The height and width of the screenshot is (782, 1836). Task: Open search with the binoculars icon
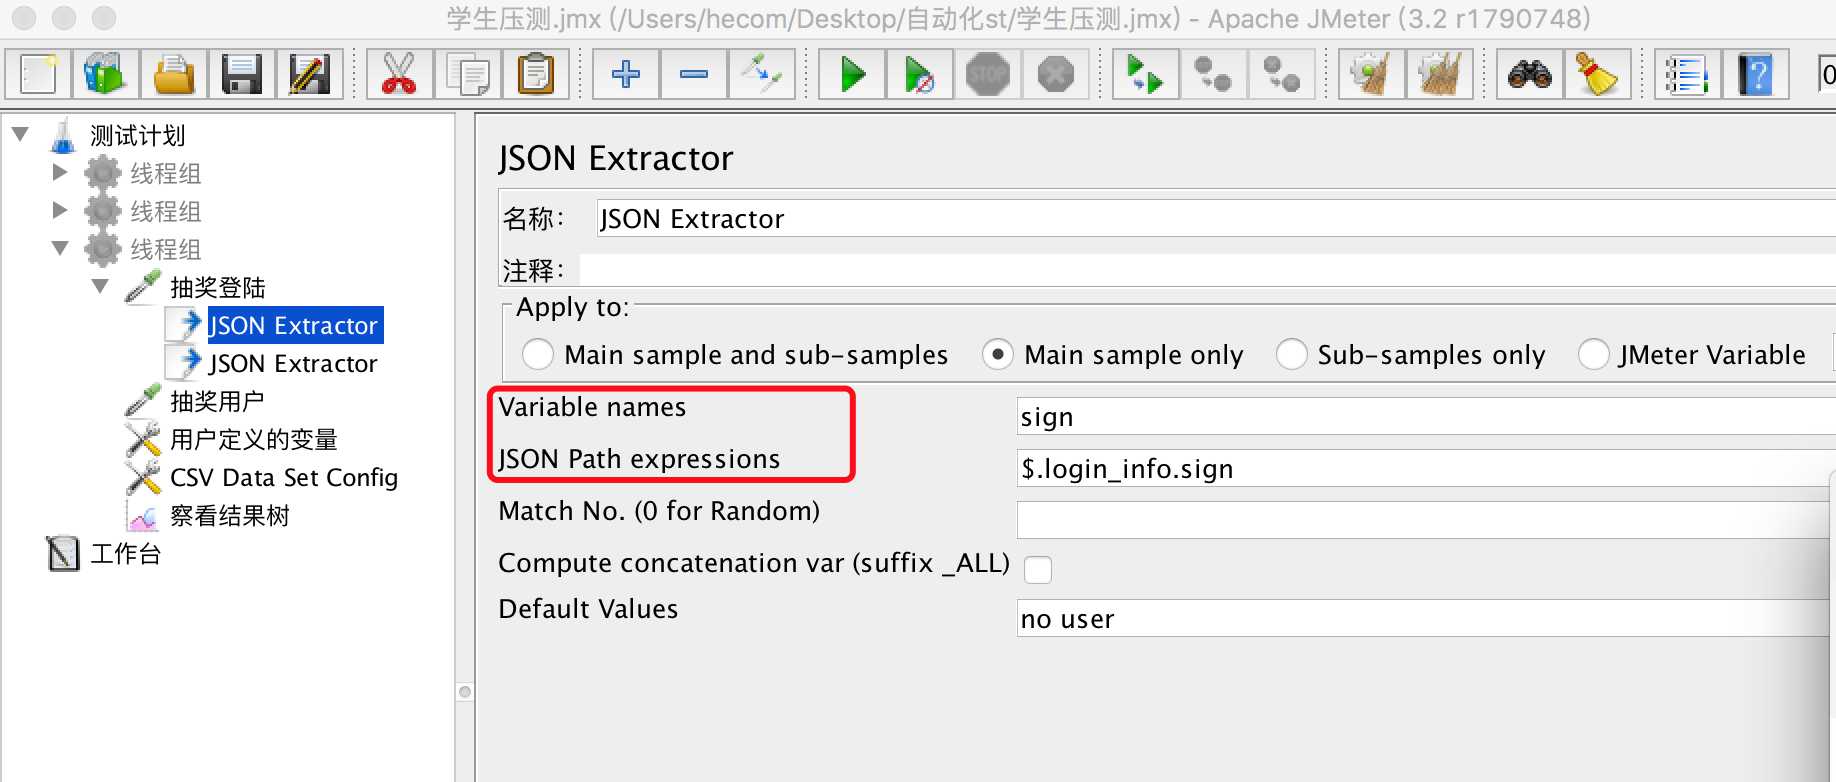tap(1530, 74)
